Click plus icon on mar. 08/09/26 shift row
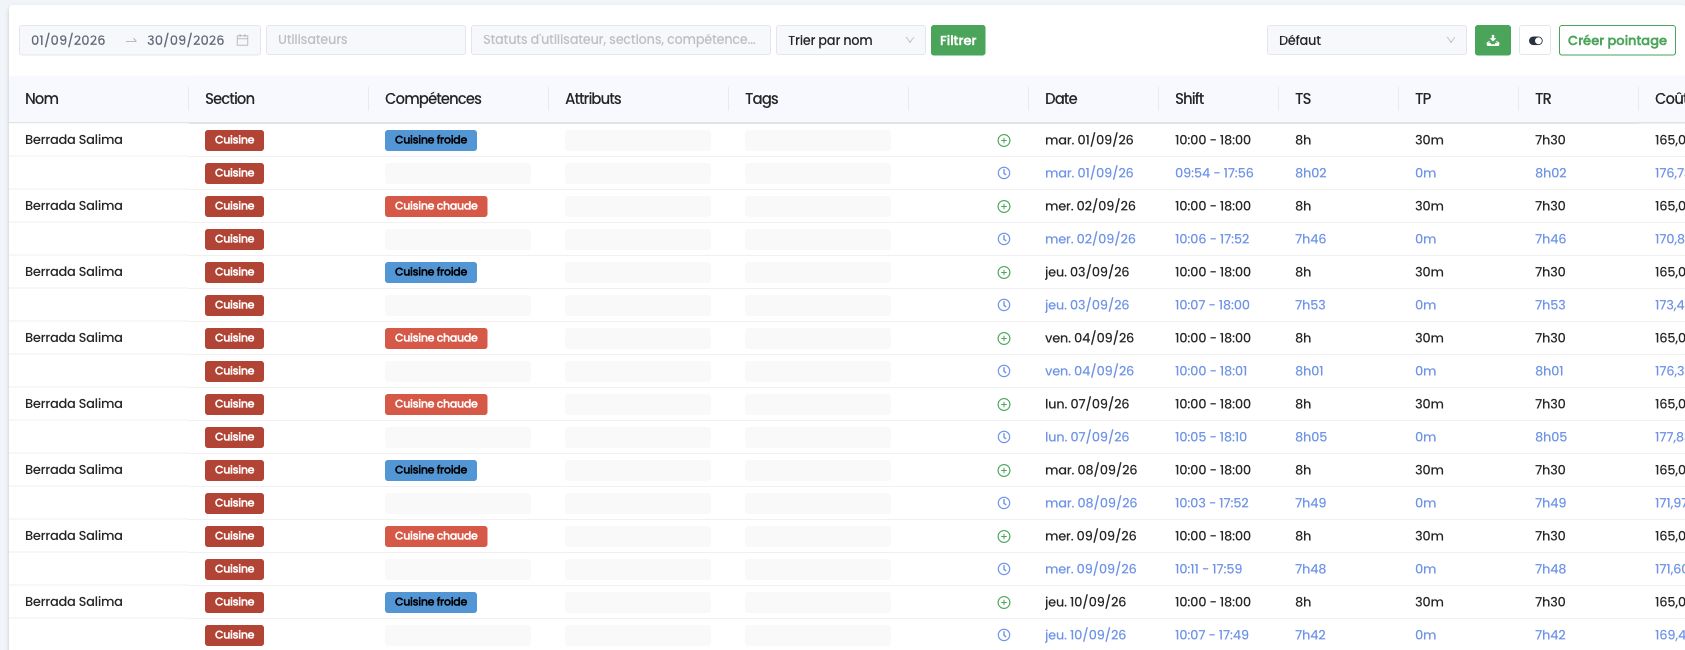Image resolution: width=1685 pixels, height=650 pixels. 1004,471
